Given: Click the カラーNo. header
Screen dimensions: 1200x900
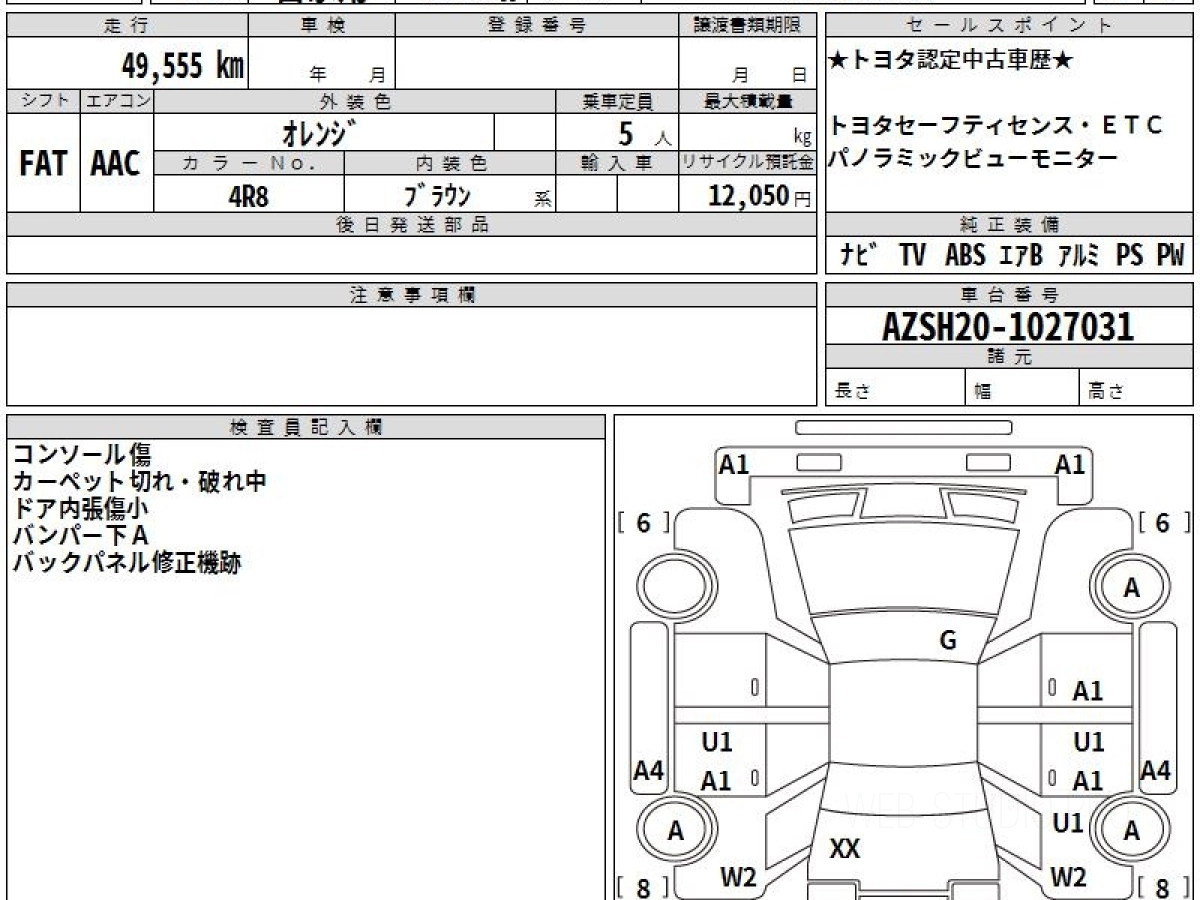Looking at the screenshot, I should click(249, 163).
